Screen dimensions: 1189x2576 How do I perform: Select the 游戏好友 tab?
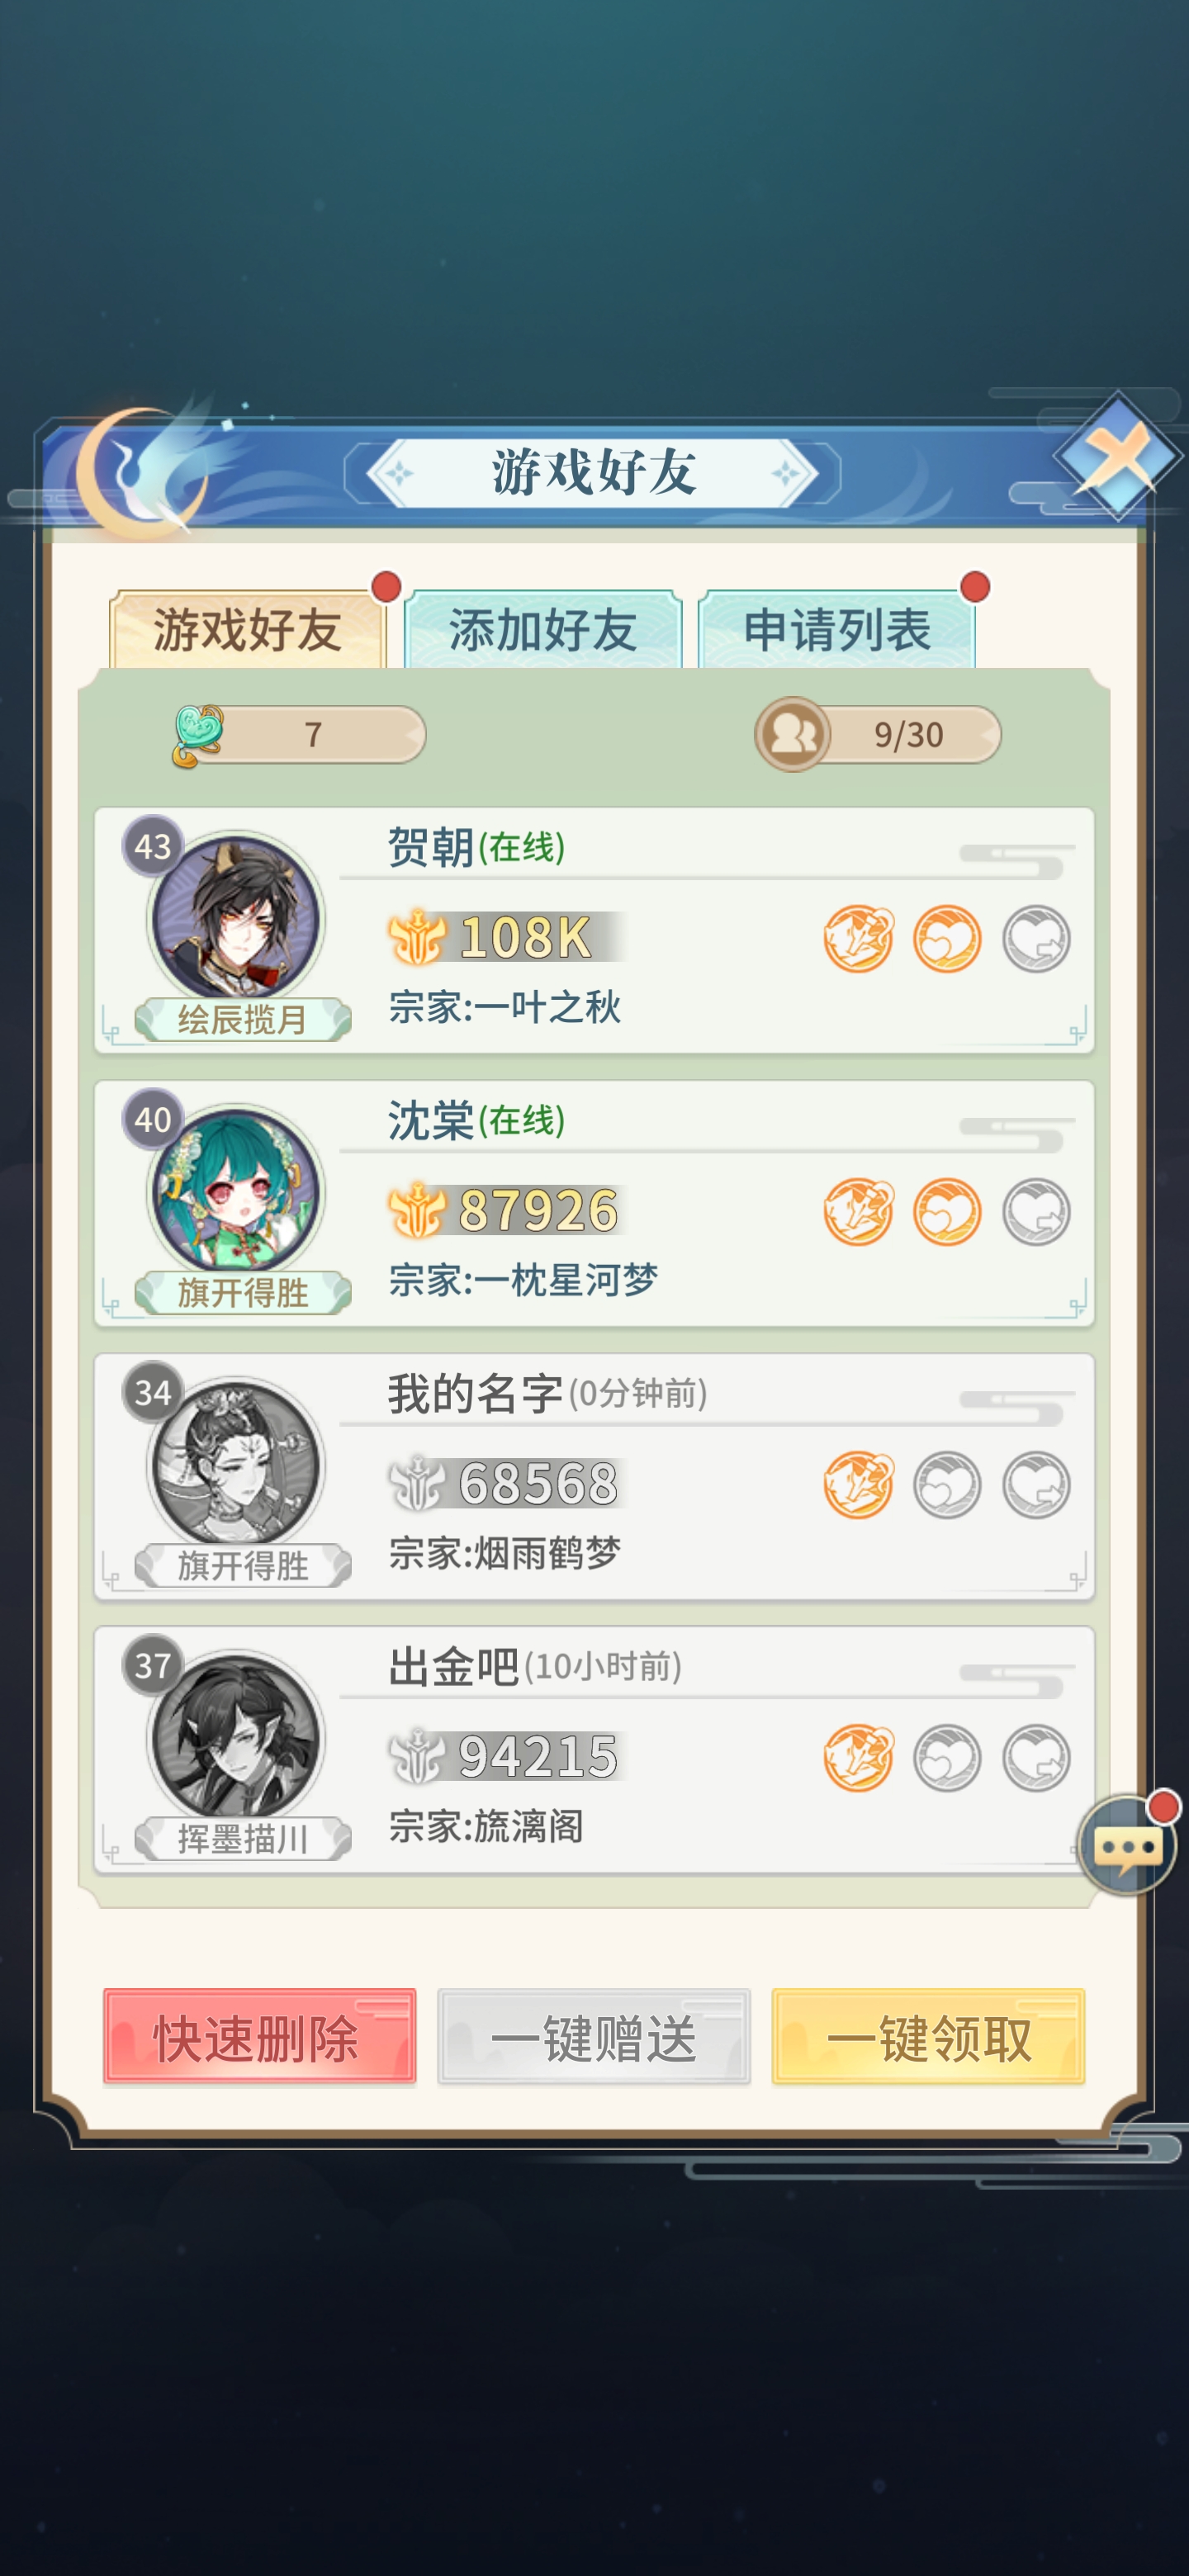247,630
